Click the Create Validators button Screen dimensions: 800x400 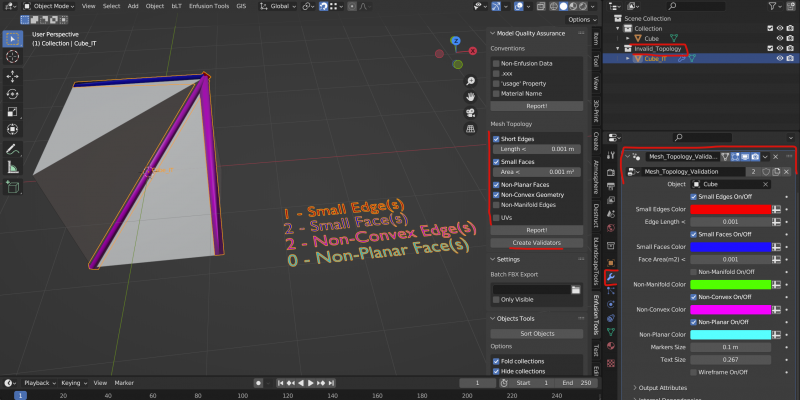tap(537, 243)
